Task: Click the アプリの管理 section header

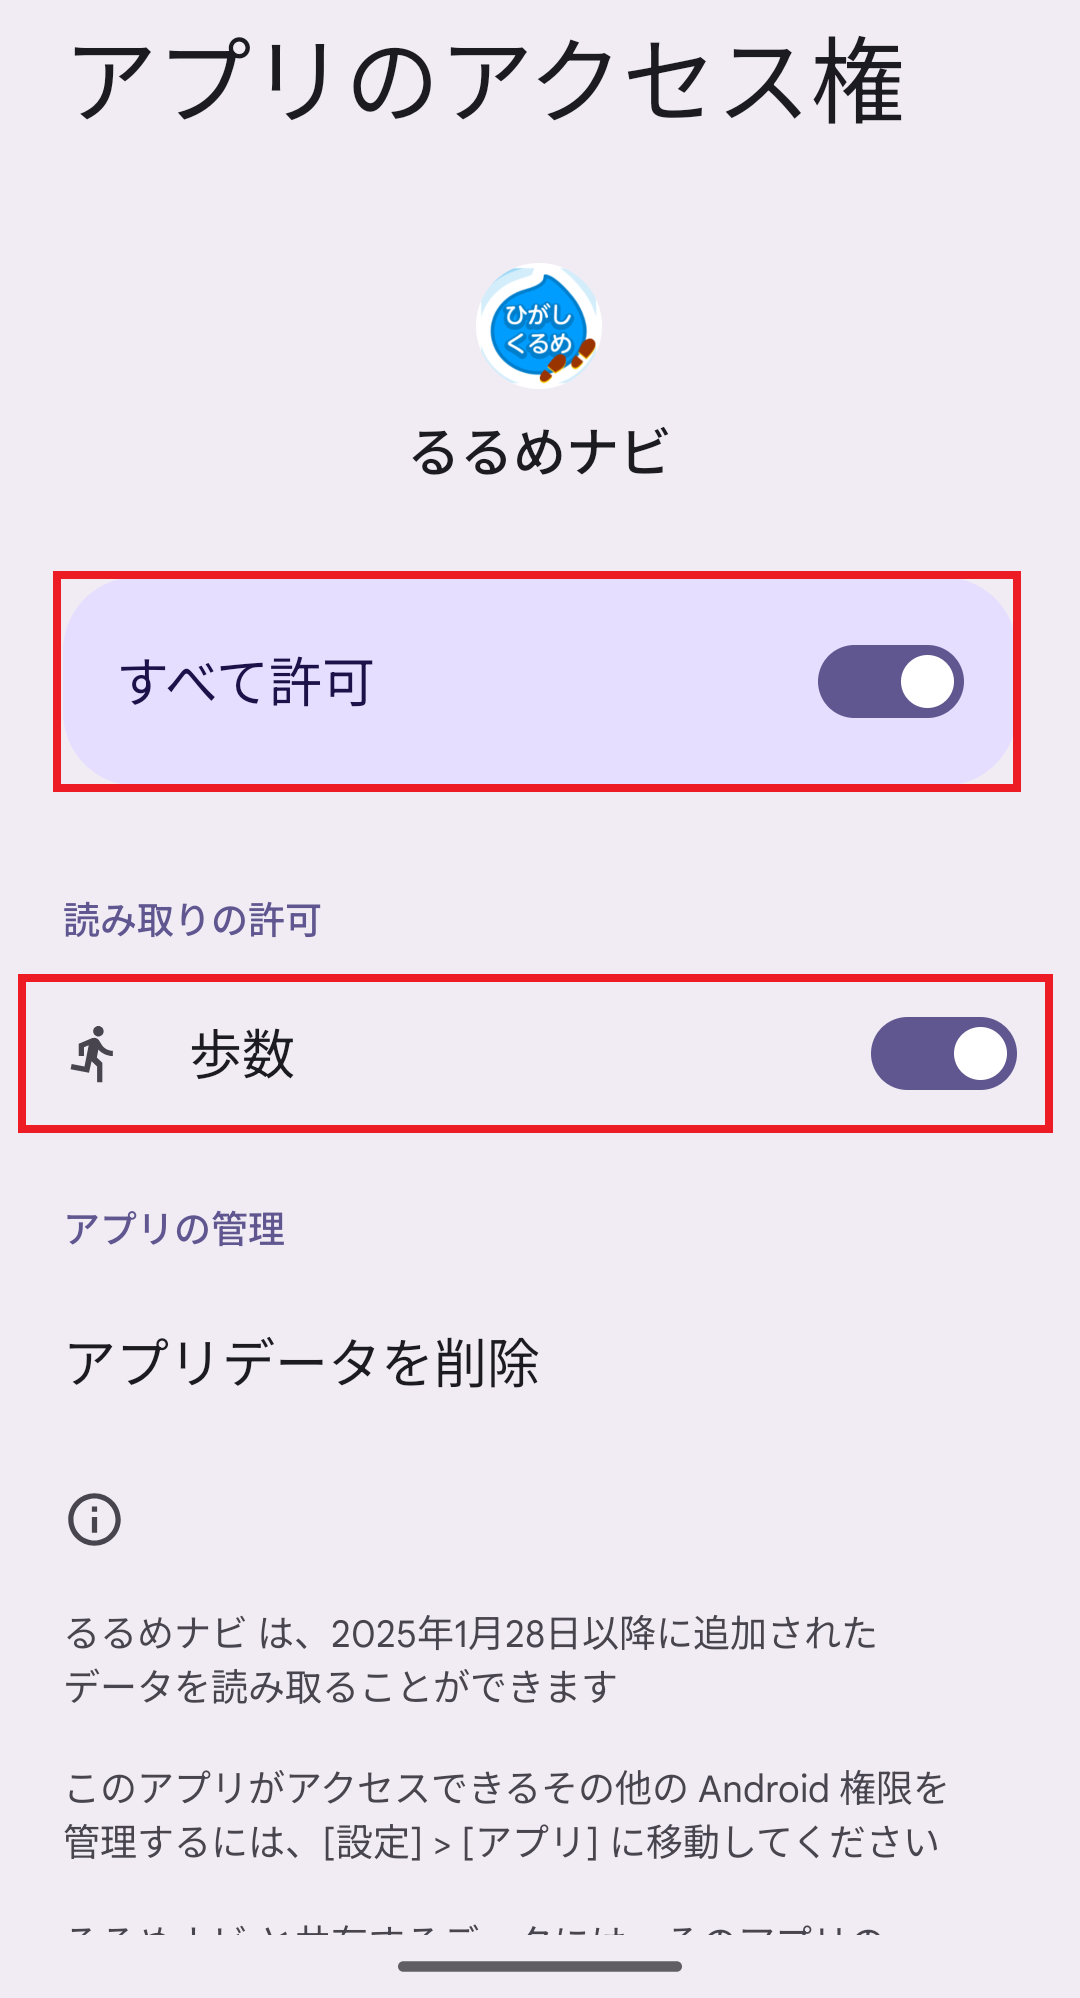Action: [175, 1229]
